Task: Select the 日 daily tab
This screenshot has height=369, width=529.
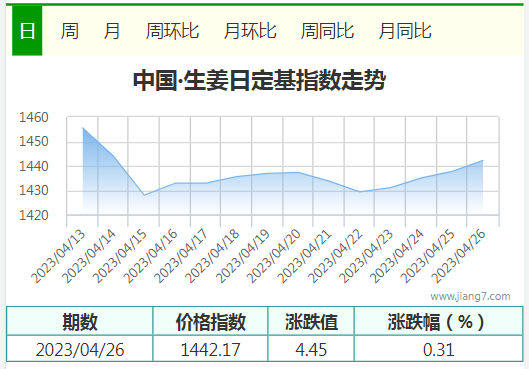Action: click(x=27, y=31)
